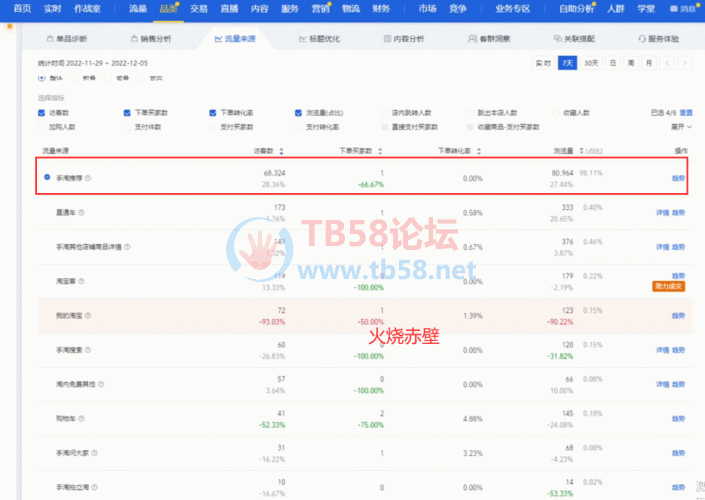The width and height of the screenshot is (705, 500).
Task: Select the 手淘推荐 radio button
Action: (47, 179)
